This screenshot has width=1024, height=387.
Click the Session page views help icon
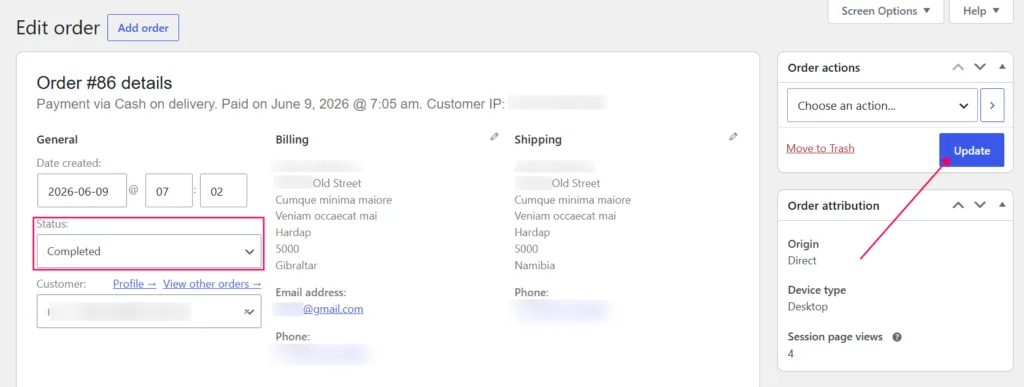[x=897, y=337]
